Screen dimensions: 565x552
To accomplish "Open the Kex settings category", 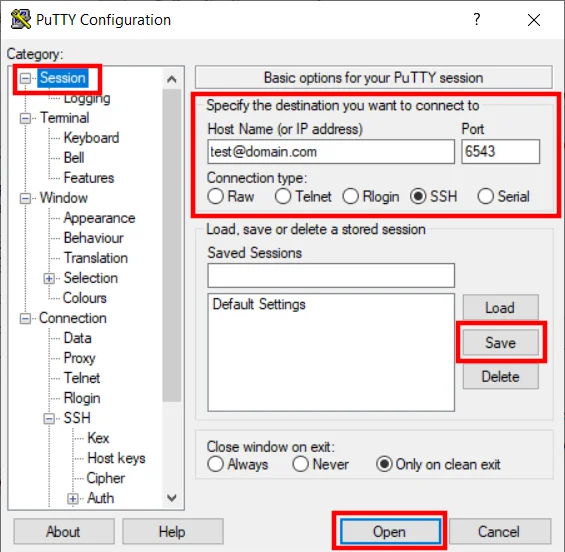I will pos(98,438).
